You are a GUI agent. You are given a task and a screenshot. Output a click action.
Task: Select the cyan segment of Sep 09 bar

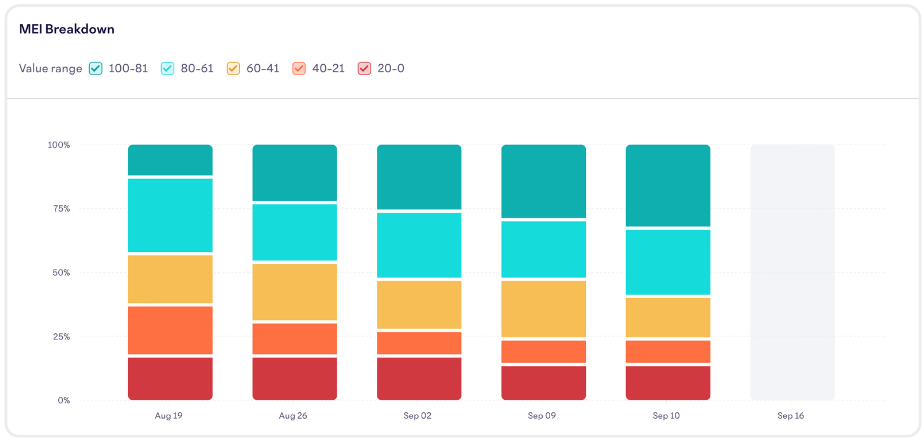coord(543,249)
